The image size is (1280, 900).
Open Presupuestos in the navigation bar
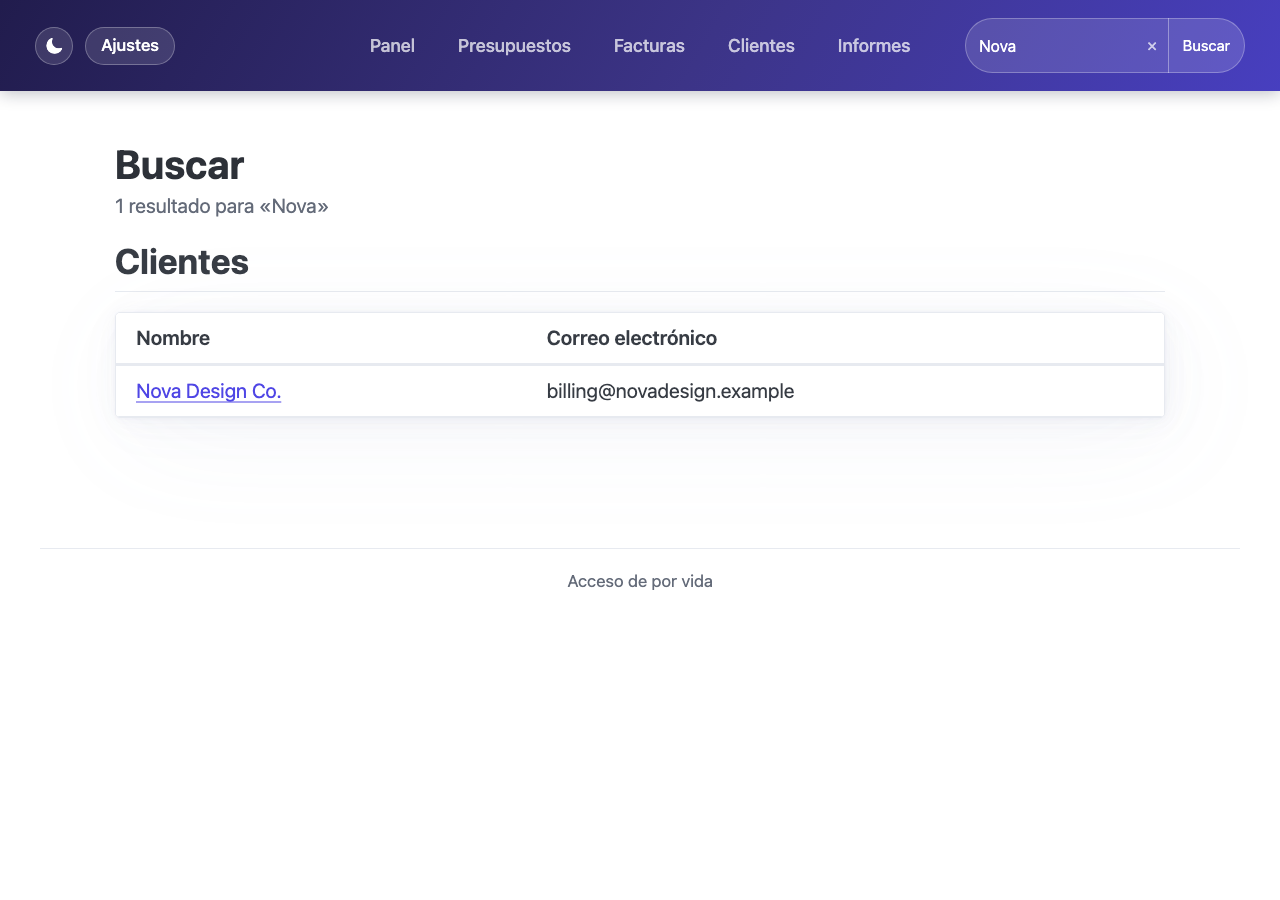click(514, 46)
